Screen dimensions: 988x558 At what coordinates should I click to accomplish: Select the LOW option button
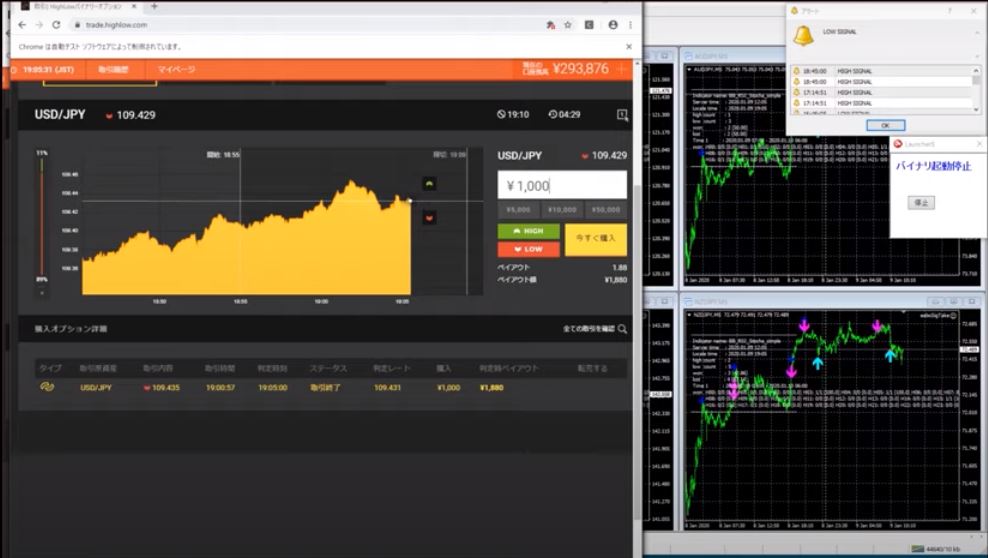click(528, 249)
